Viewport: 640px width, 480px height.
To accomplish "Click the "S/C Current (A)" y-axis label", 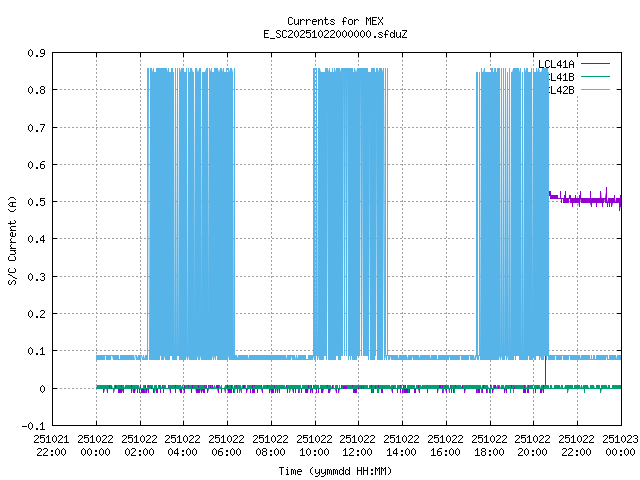I will pos(13,239).
